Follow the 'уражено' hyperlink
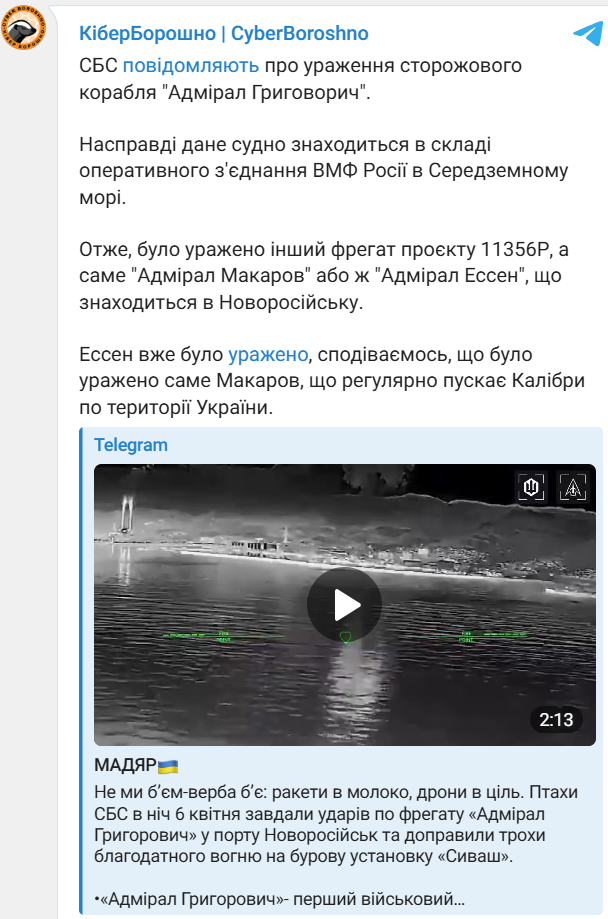608x919 pixels. pyautogui.click(x=268, y=355)
